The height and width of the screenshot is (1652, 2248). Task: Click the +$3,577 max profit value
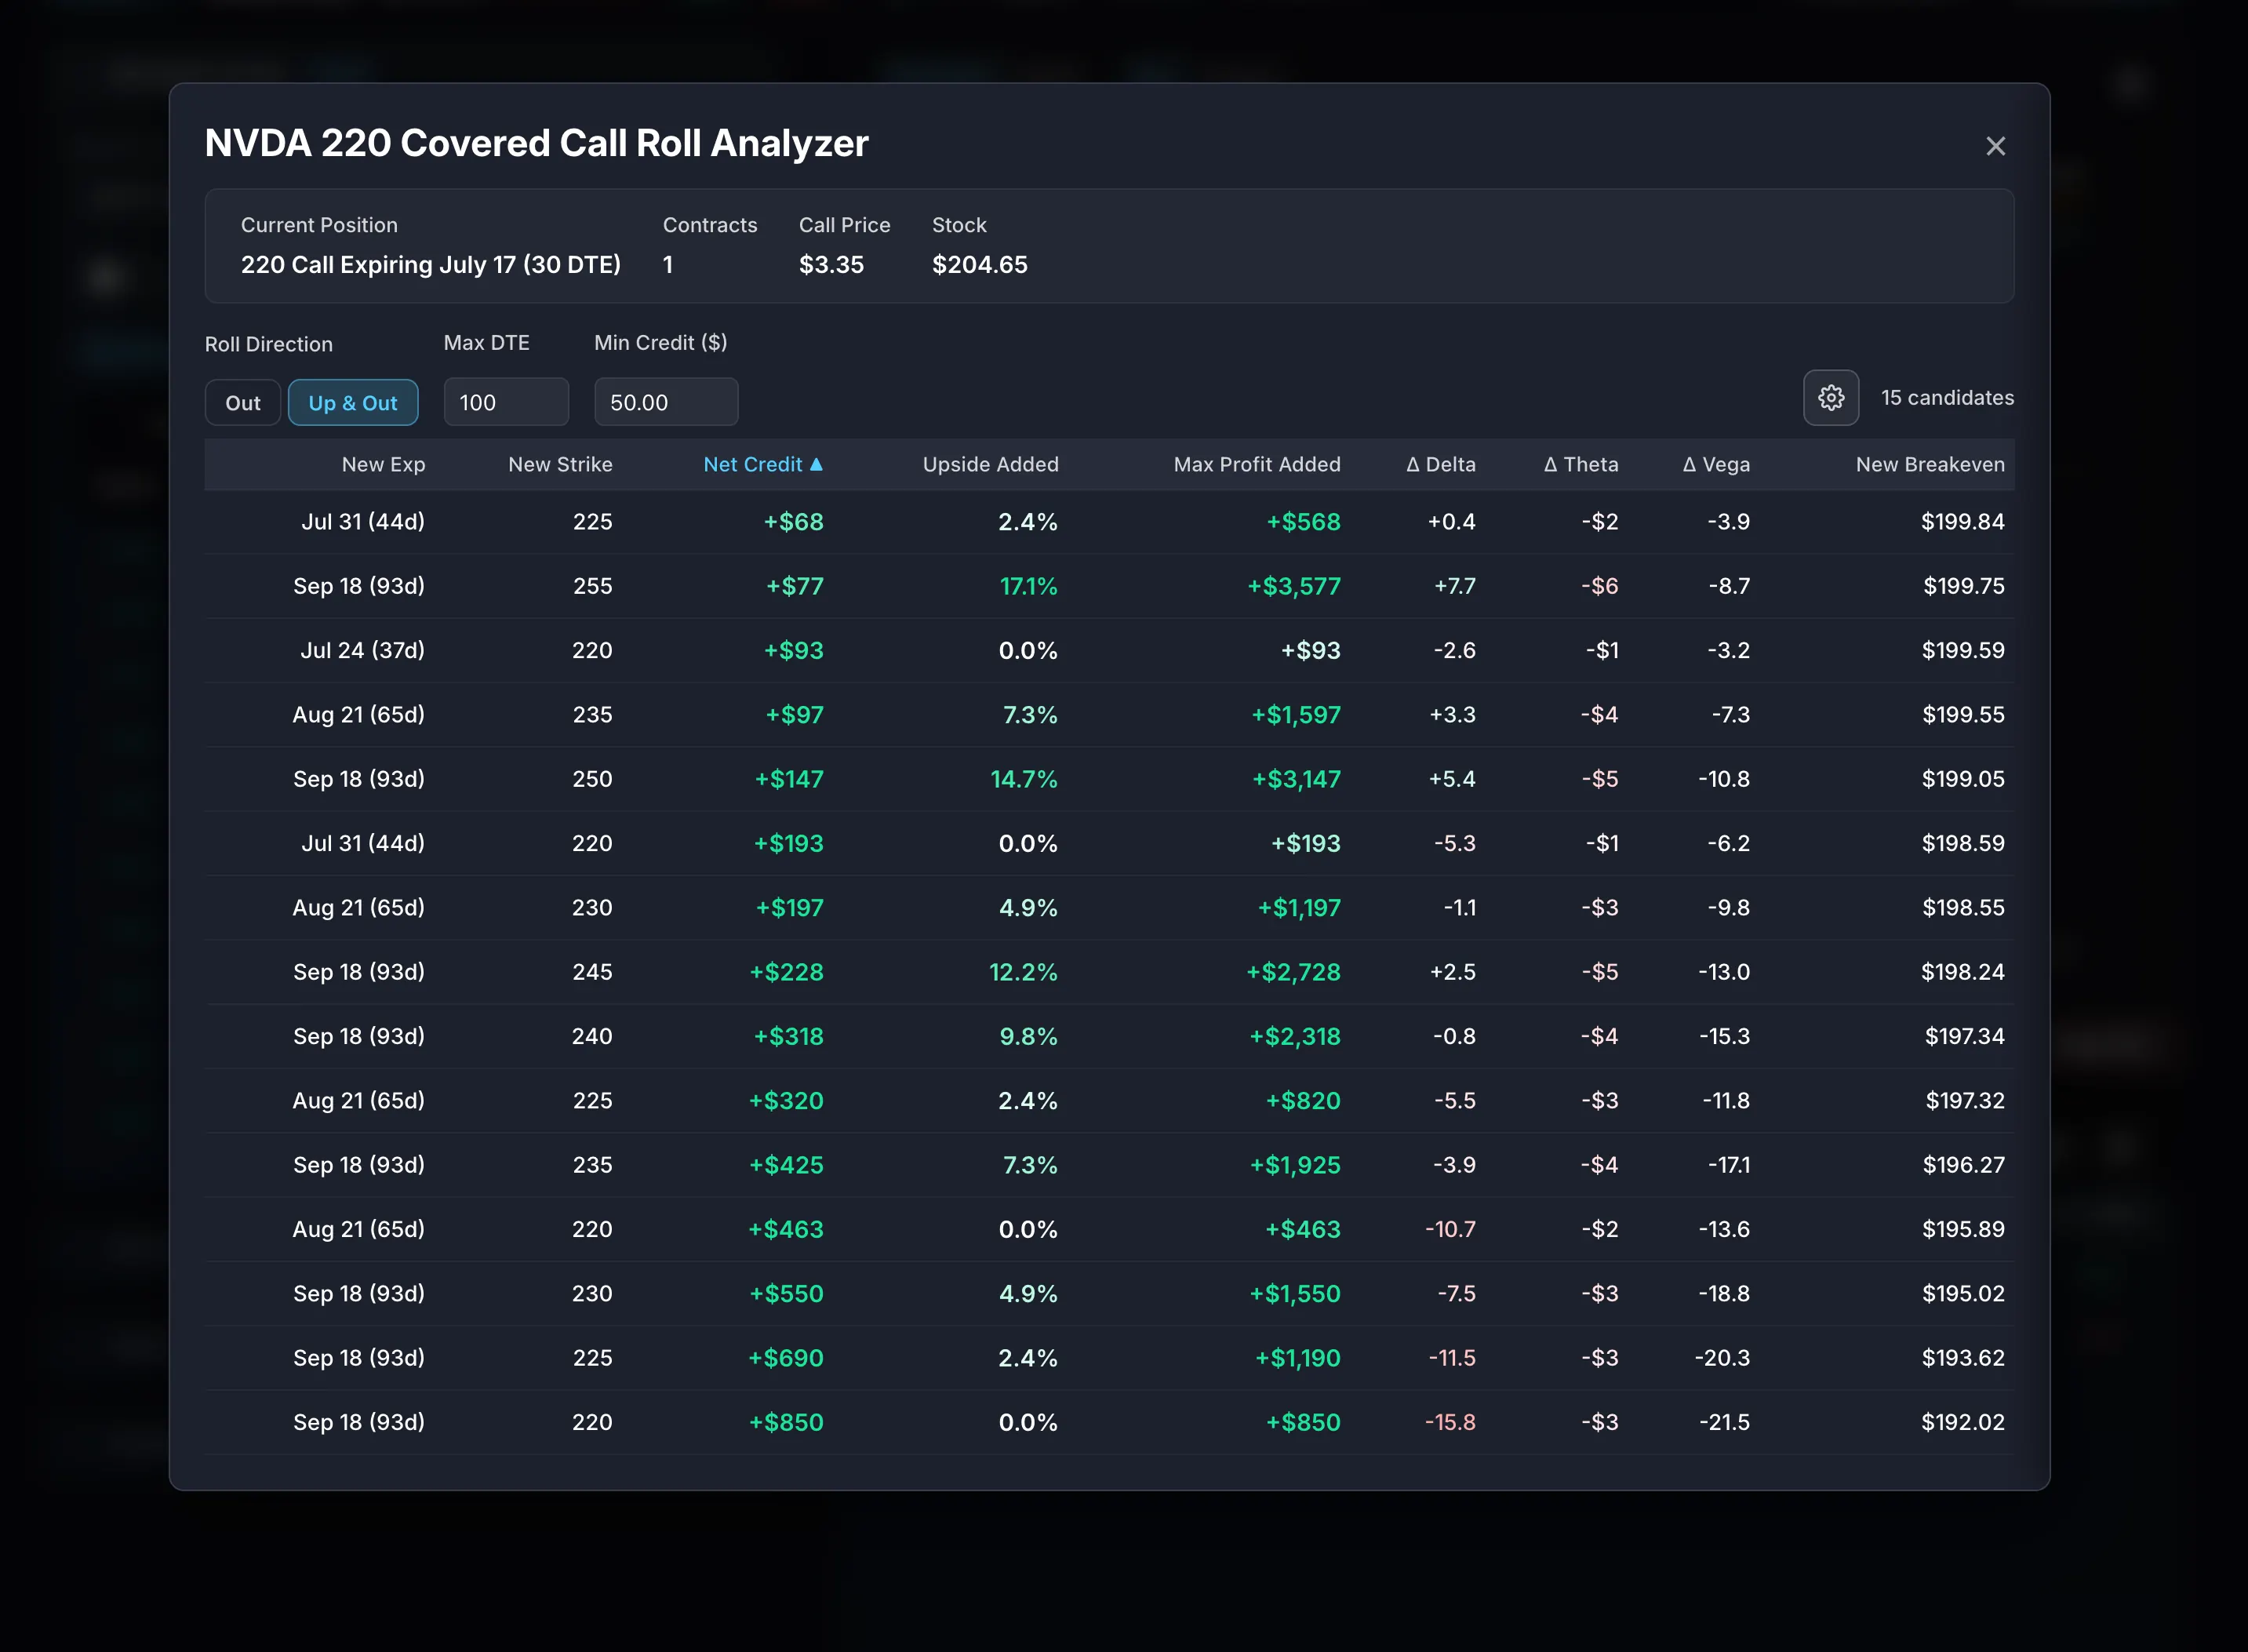point(1294,586)
